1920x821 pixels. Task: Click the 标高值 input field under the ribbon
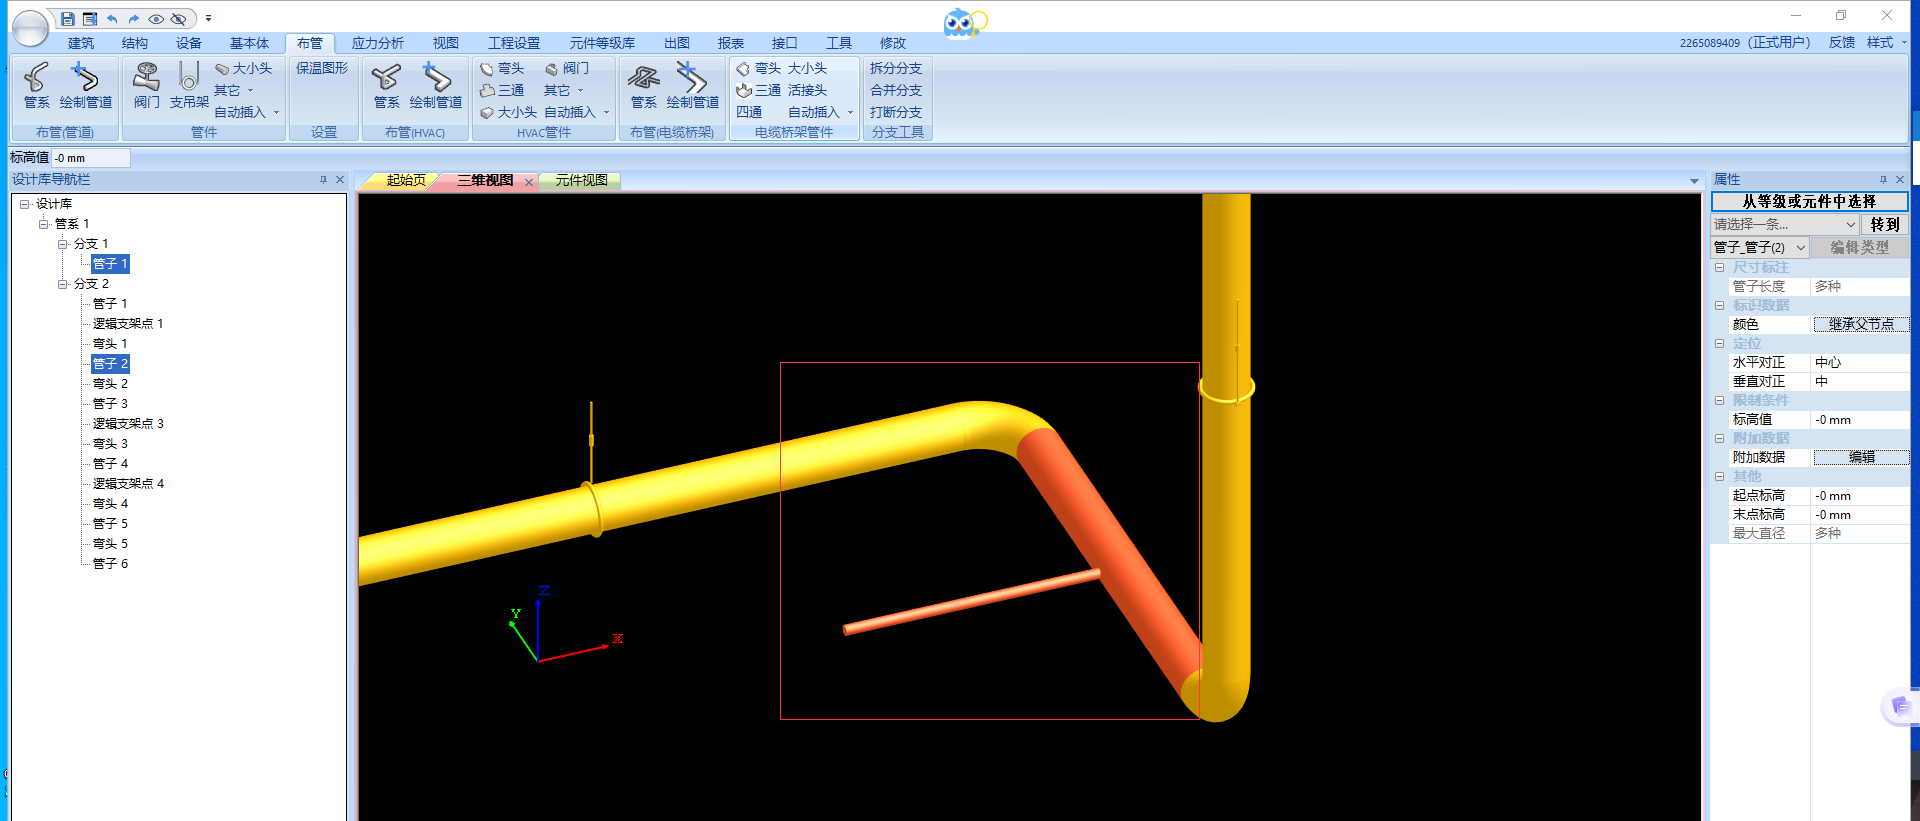[90, 158]
